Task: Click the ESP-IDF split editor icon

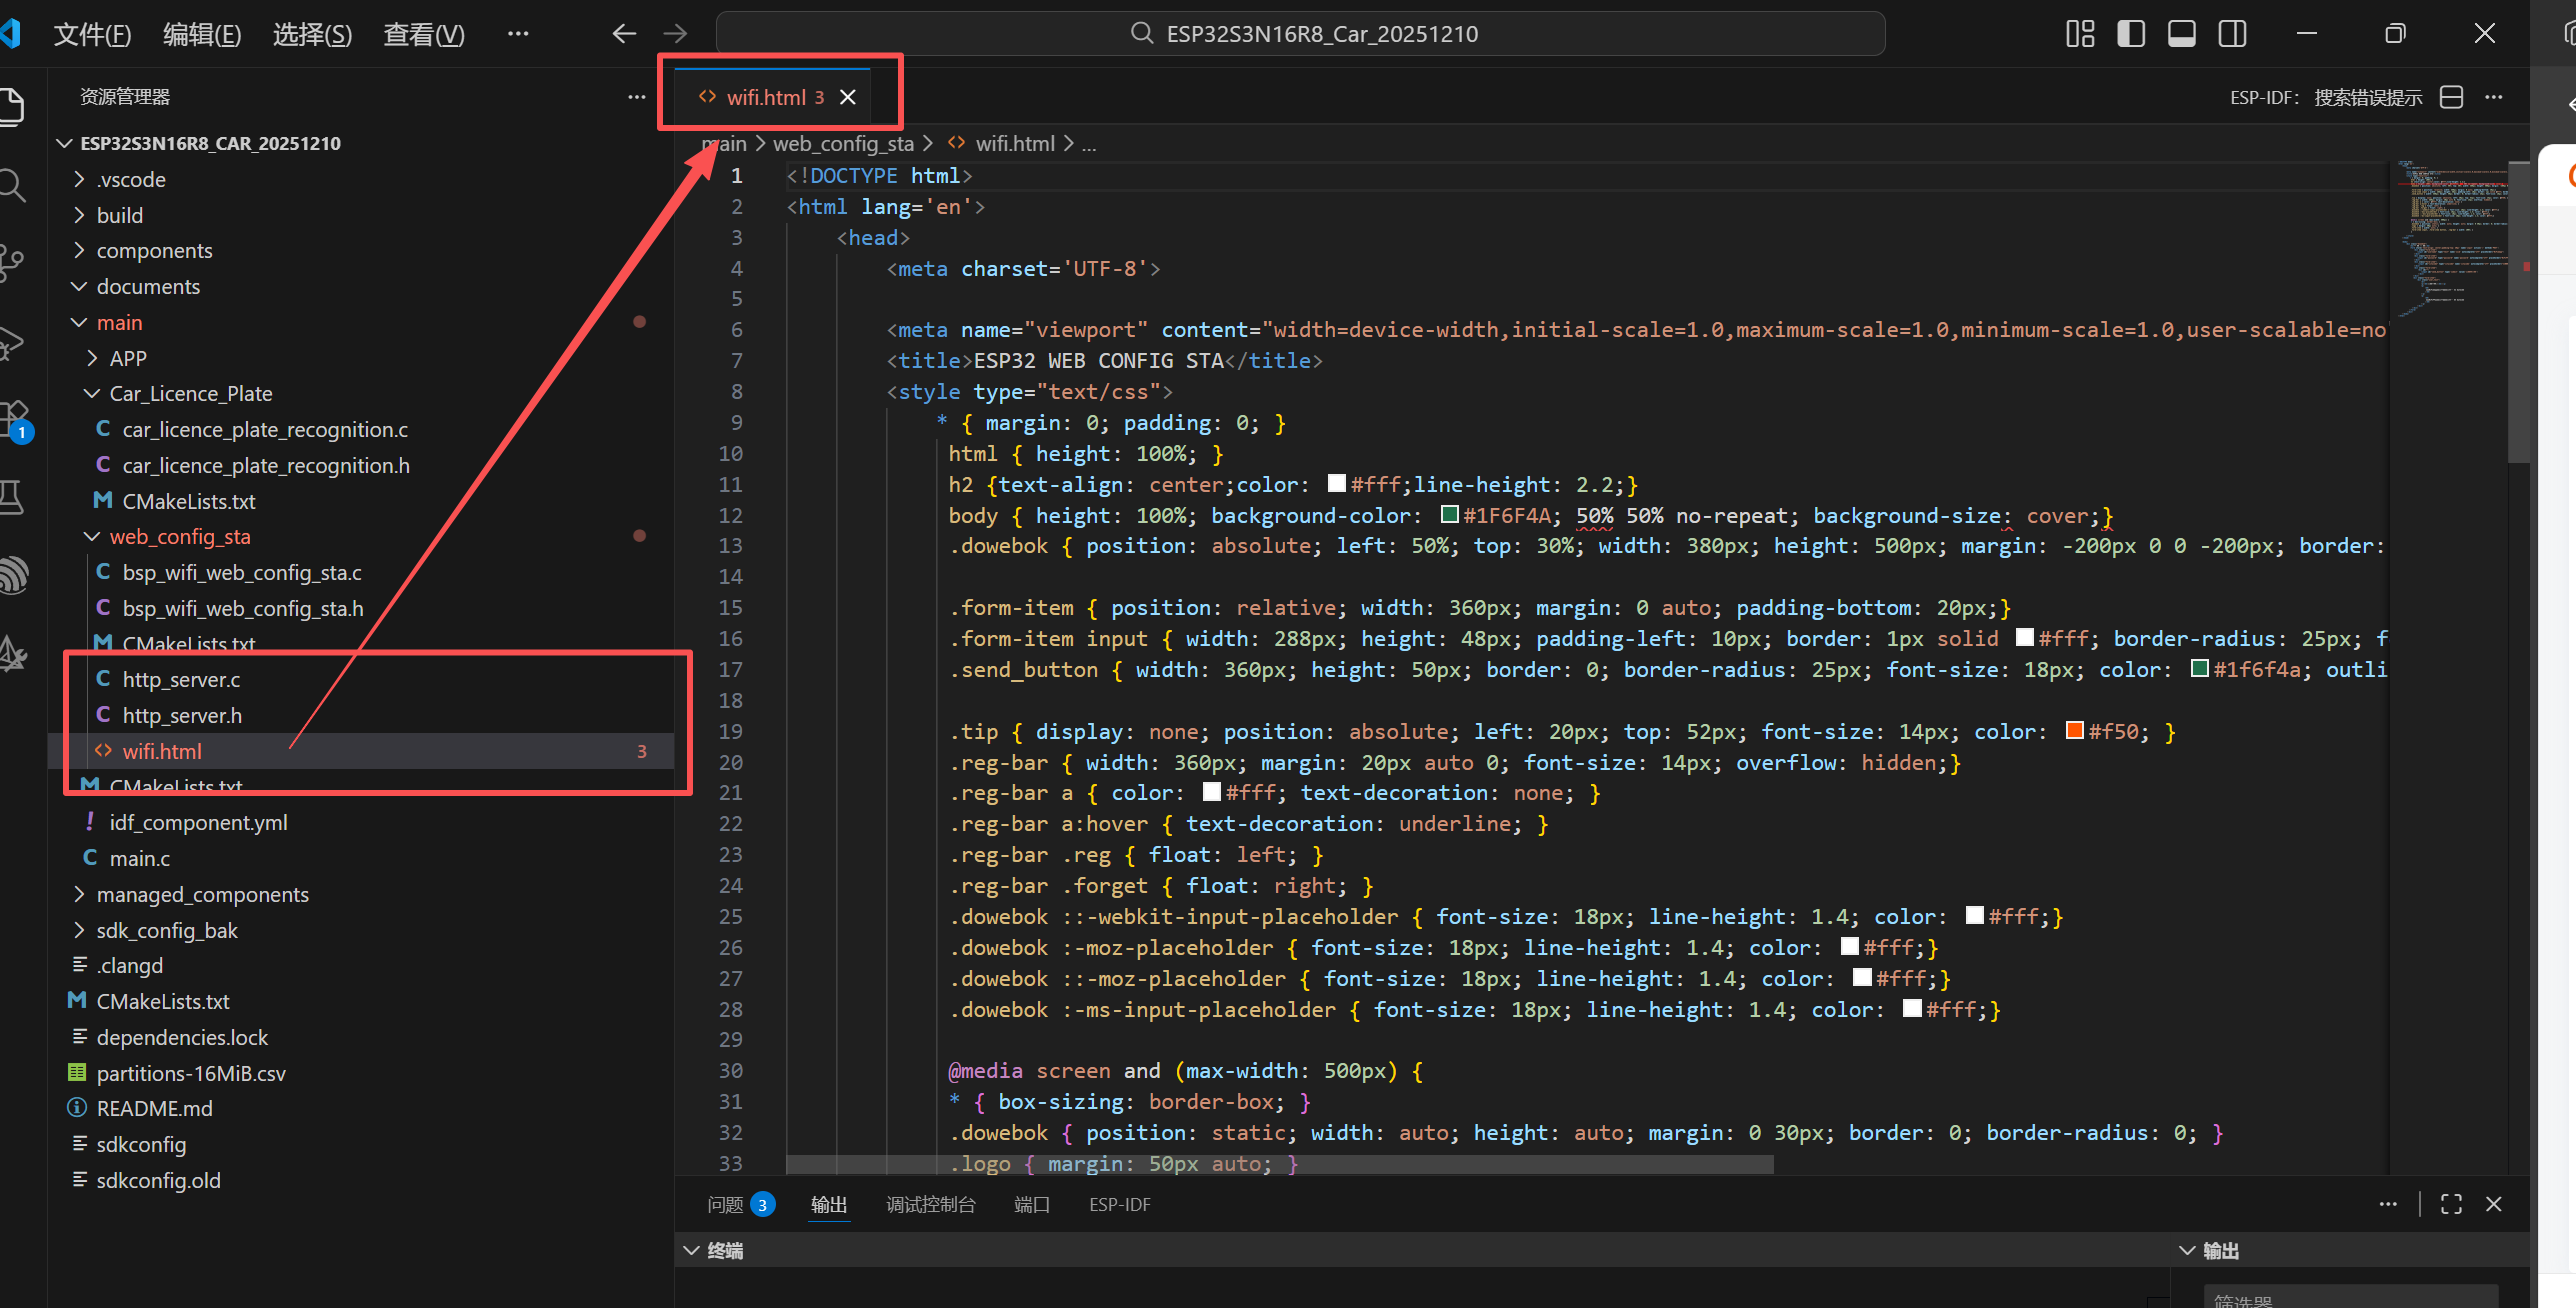Action: click(x=2451, y=97)
